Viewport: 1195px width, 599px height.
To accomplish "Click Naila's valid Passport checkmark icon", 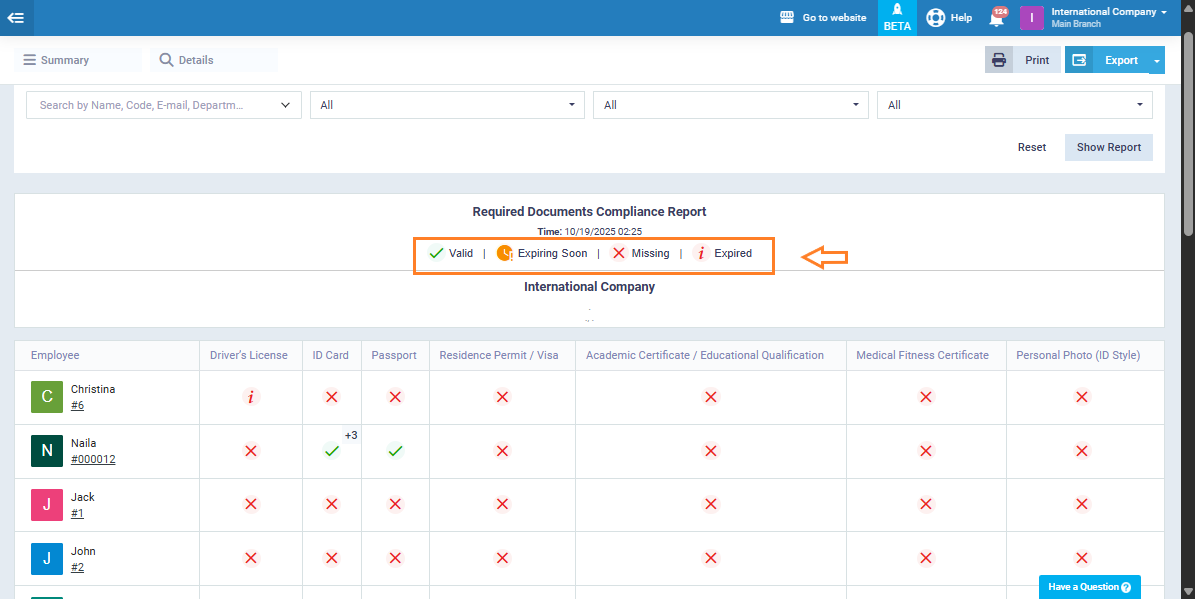I will pos(395,451).
